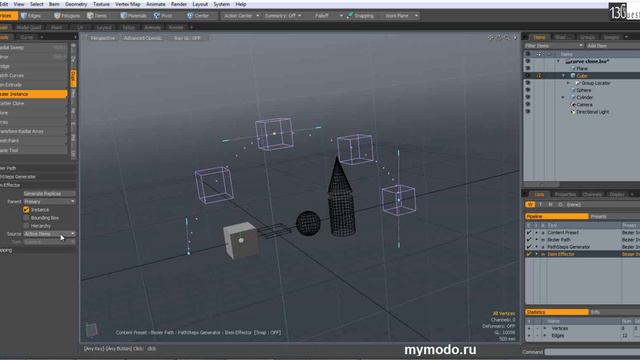Select Bezier Path row in pipeline

click(582, 240)
